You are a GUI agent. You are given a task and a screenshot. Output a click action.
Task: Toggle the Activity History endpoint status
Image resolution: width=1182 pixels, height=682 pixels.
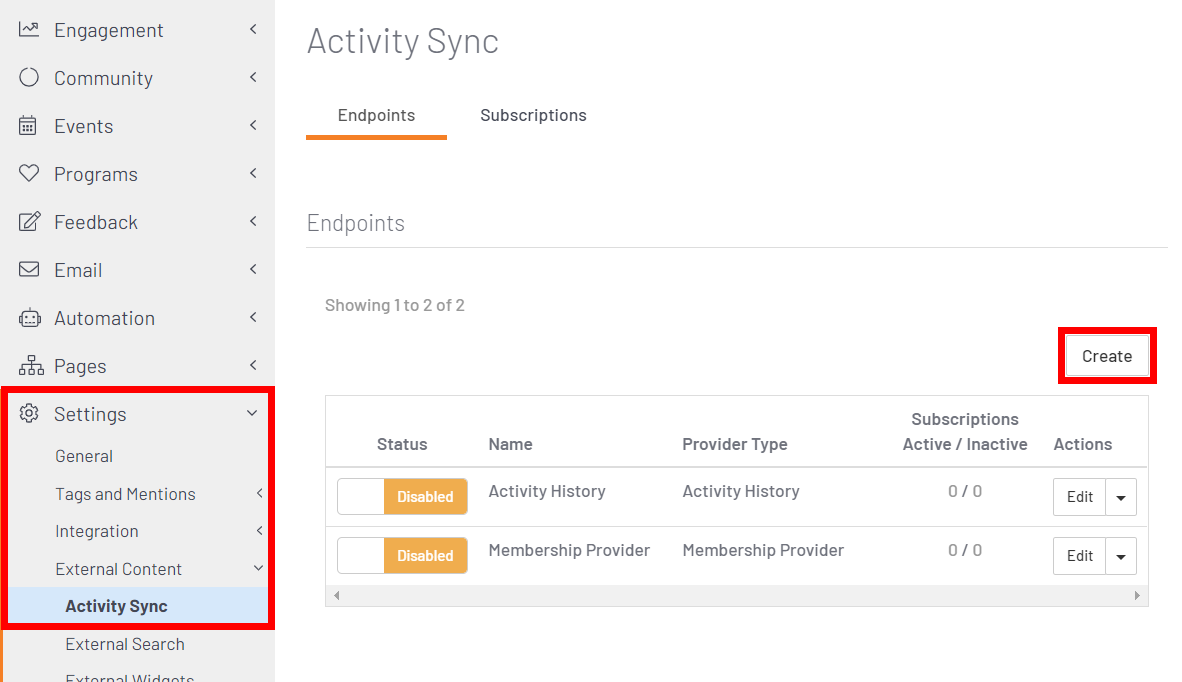coord(403,497)
